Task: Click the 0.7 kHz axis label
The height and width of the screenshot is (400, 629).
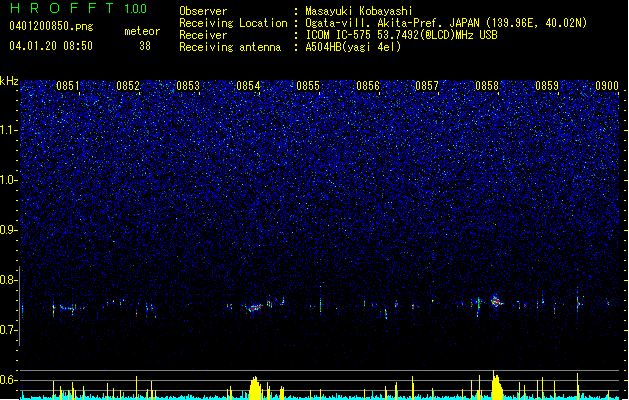Action: click(9, 330)
